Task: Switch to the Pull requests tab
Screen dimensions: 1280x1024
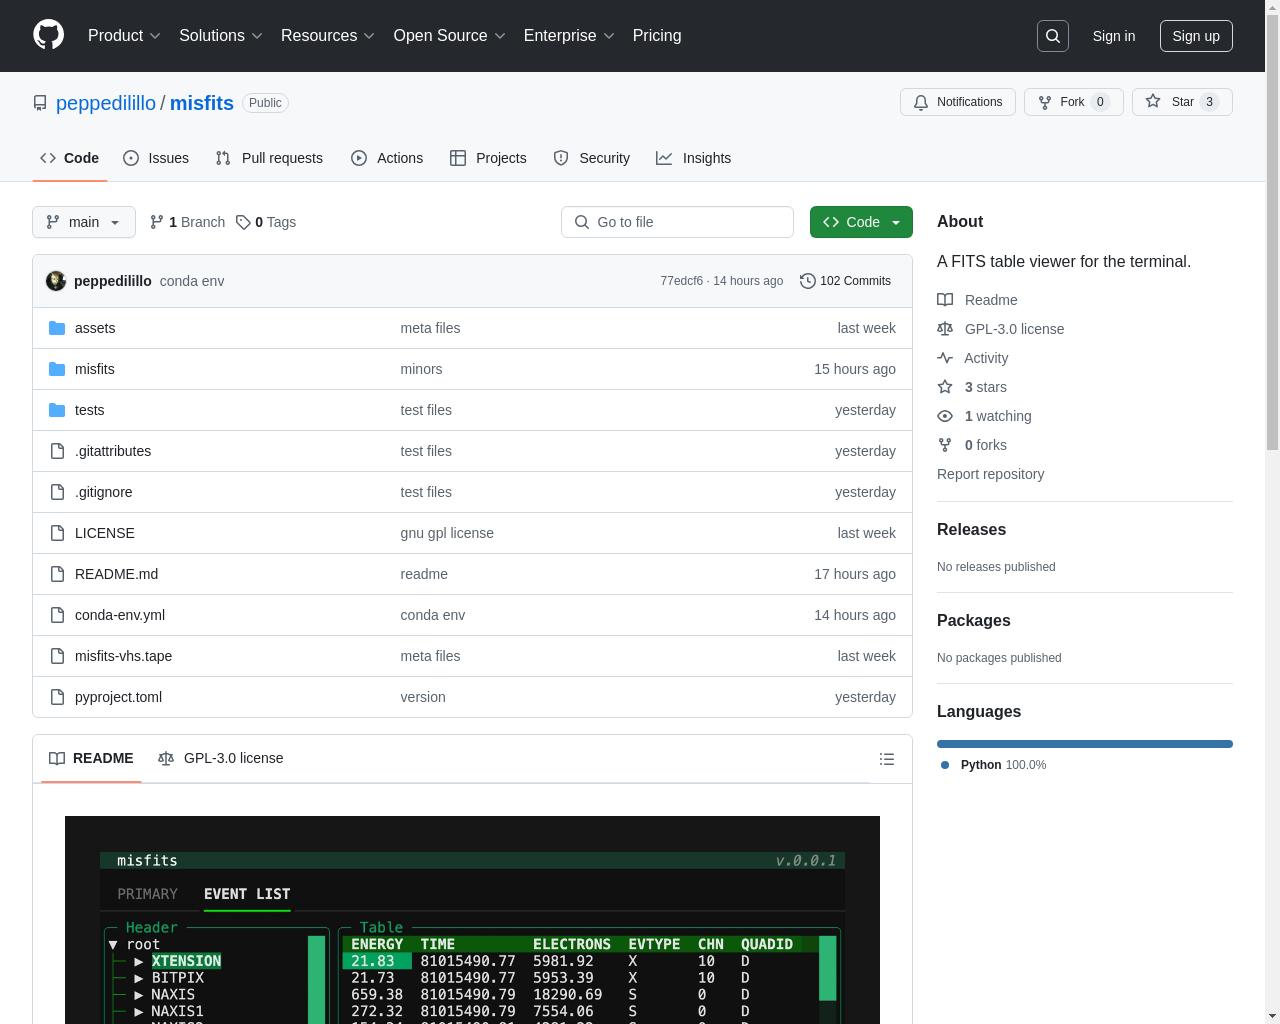Action: 269,158
